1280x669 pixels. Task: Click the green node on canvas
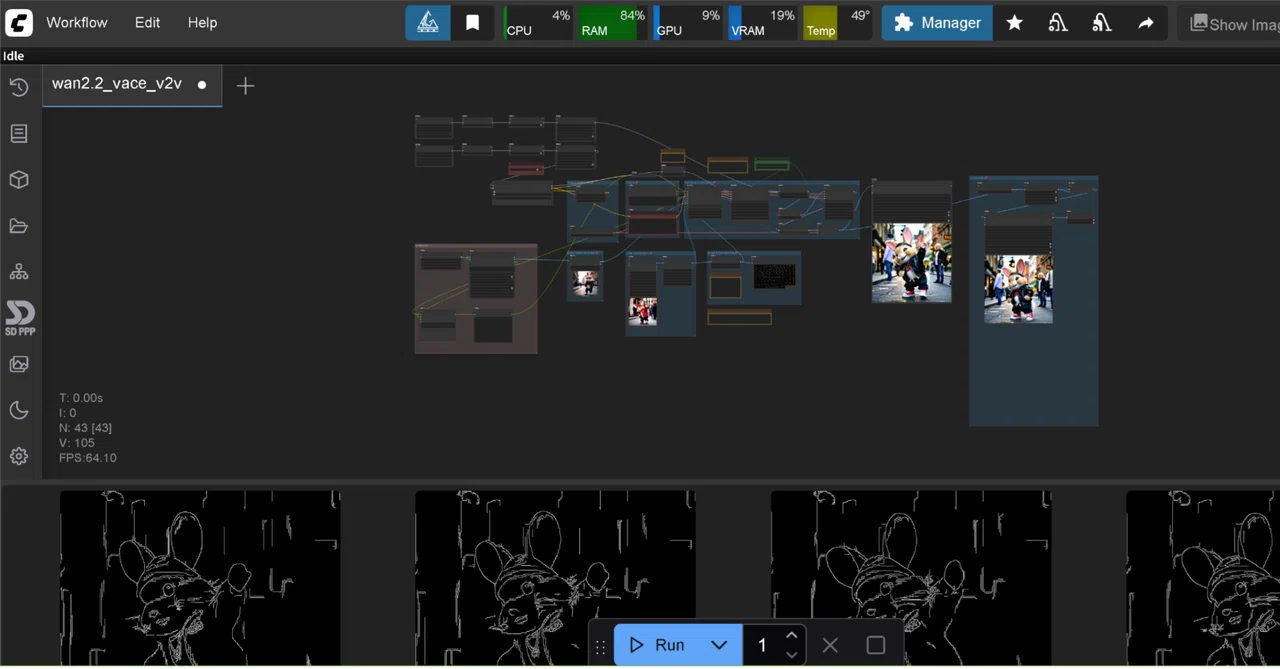coord(771,165)
